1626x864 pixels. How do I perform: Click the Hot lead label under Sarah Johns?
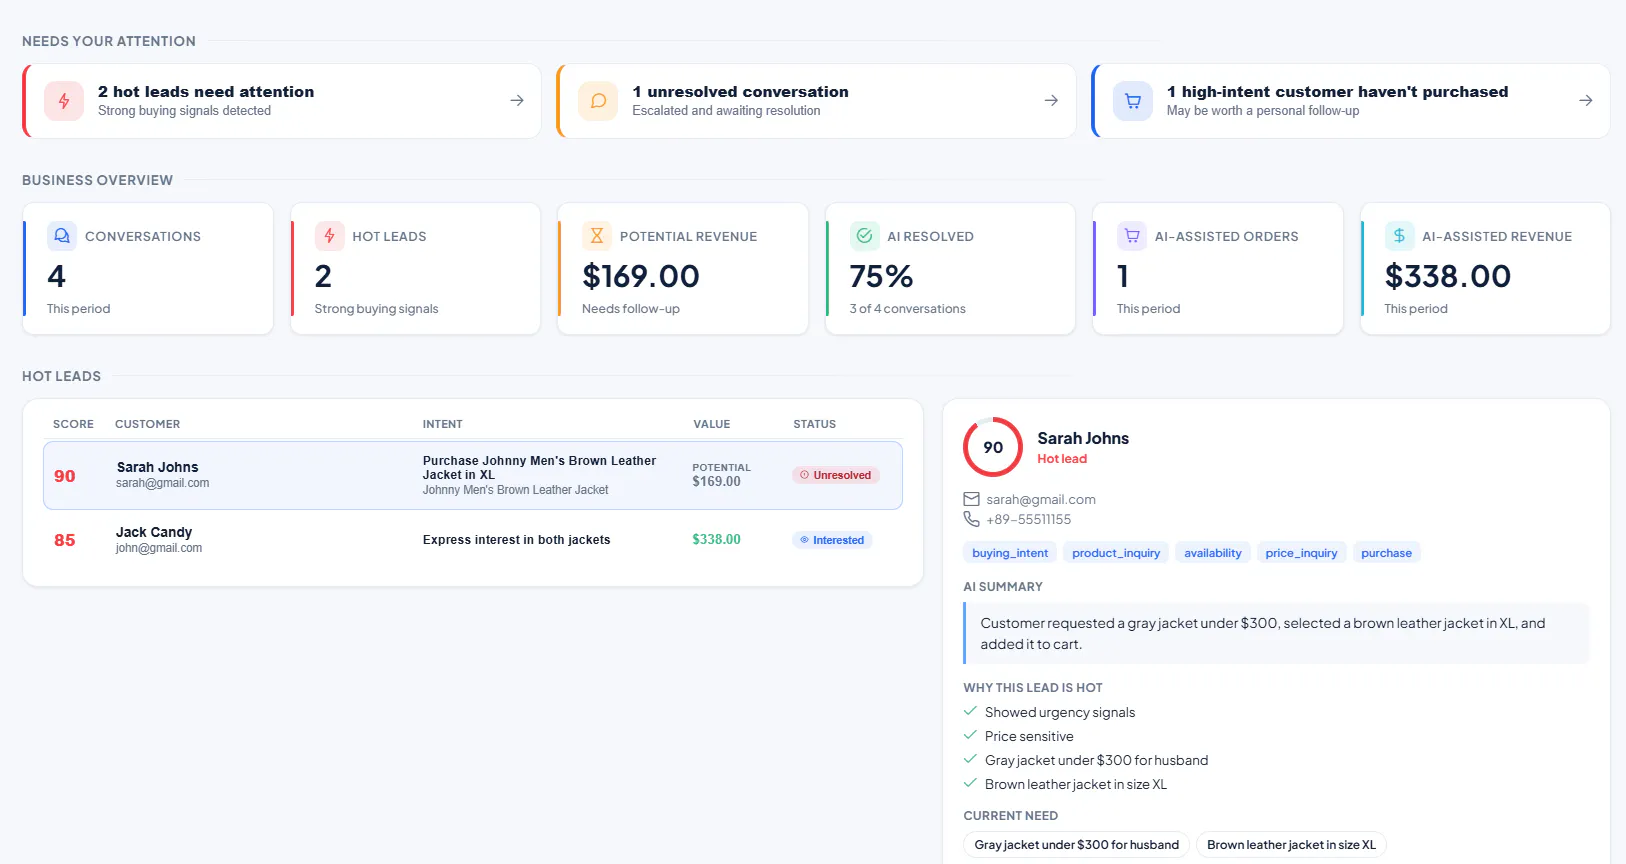click(1062, 459)
